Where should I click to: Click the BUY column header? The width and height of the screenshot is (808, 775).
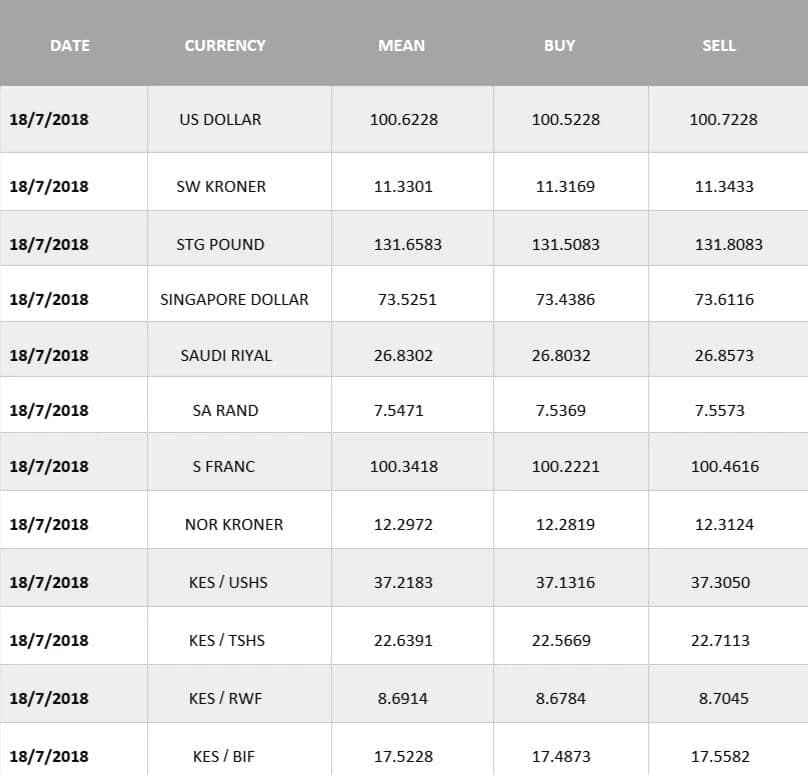point(559,45)
